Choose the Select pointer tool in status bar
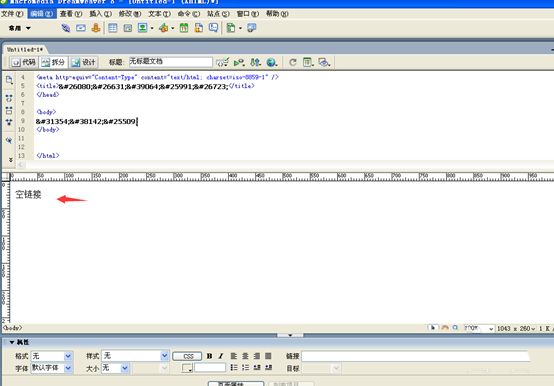Image resolution: width=554 pixels, height=386 pixels. (433, 328)
